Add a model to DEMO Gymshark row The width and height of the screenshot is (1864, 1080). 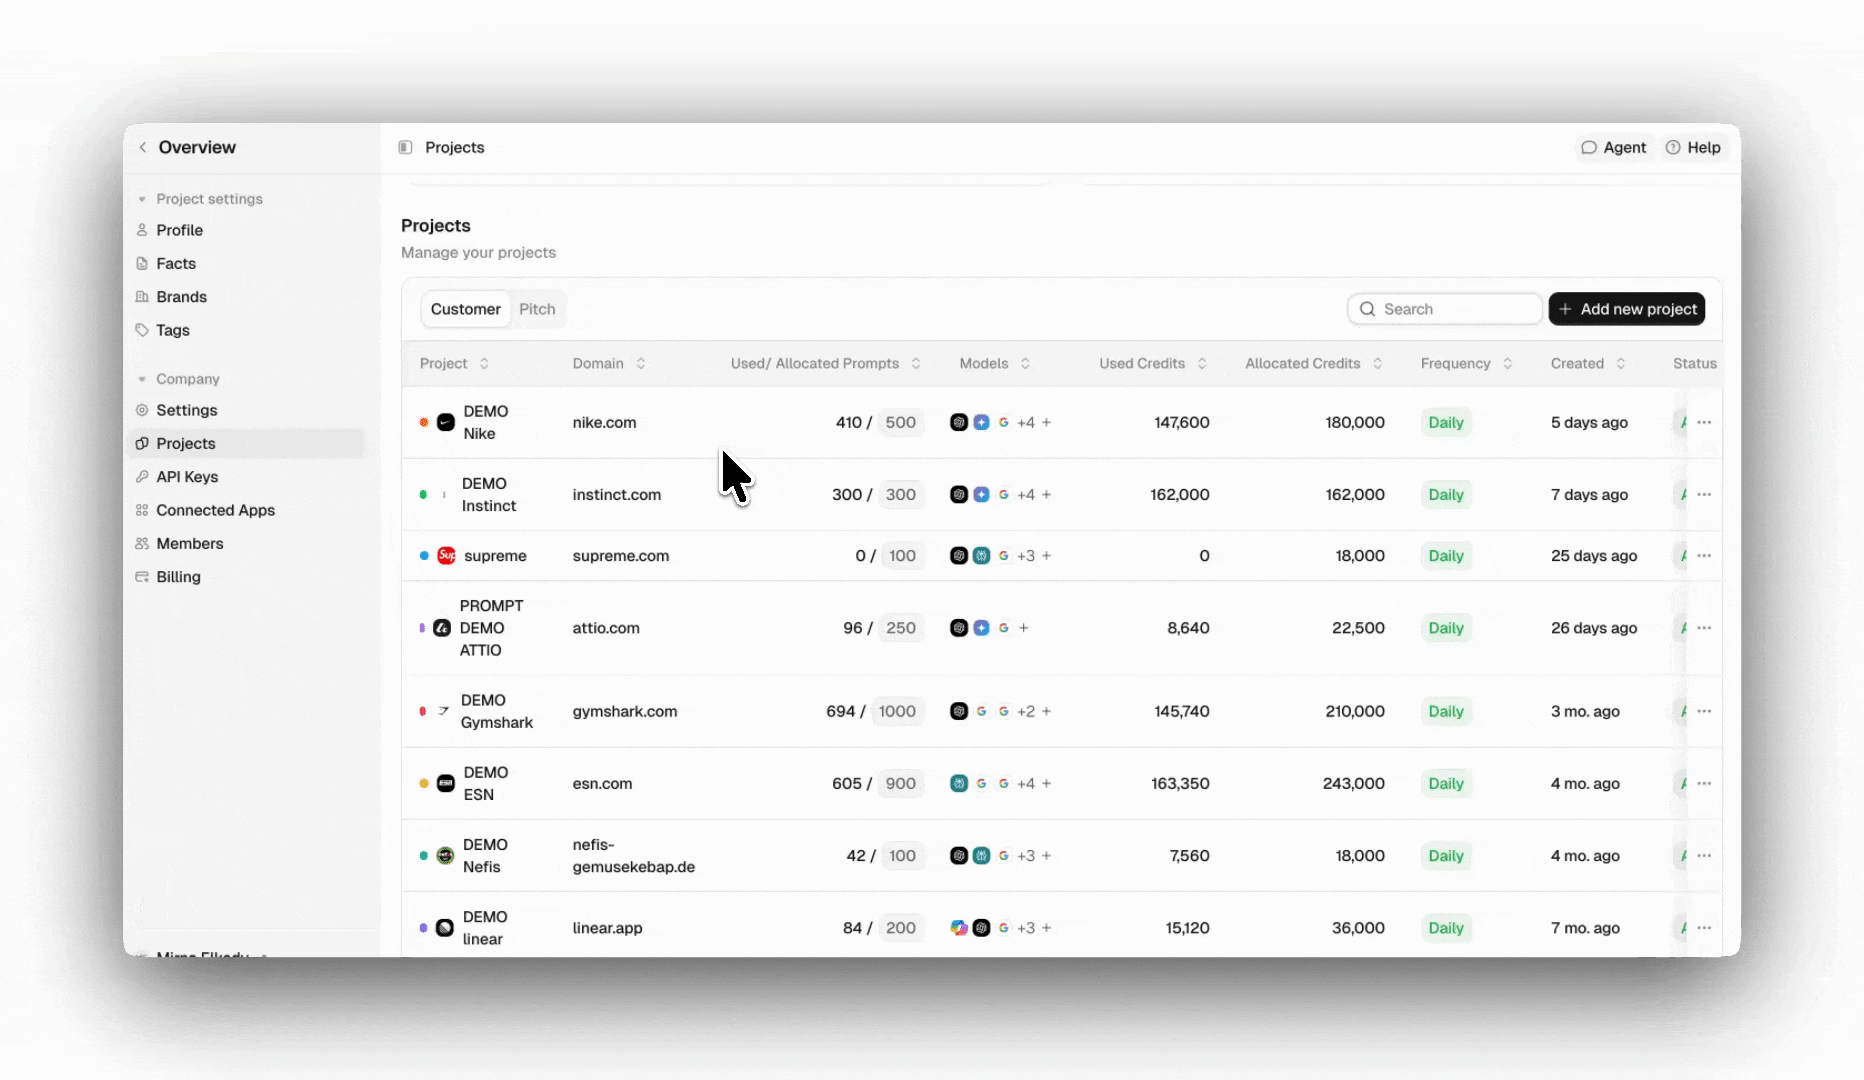[x=1047, y=711]
